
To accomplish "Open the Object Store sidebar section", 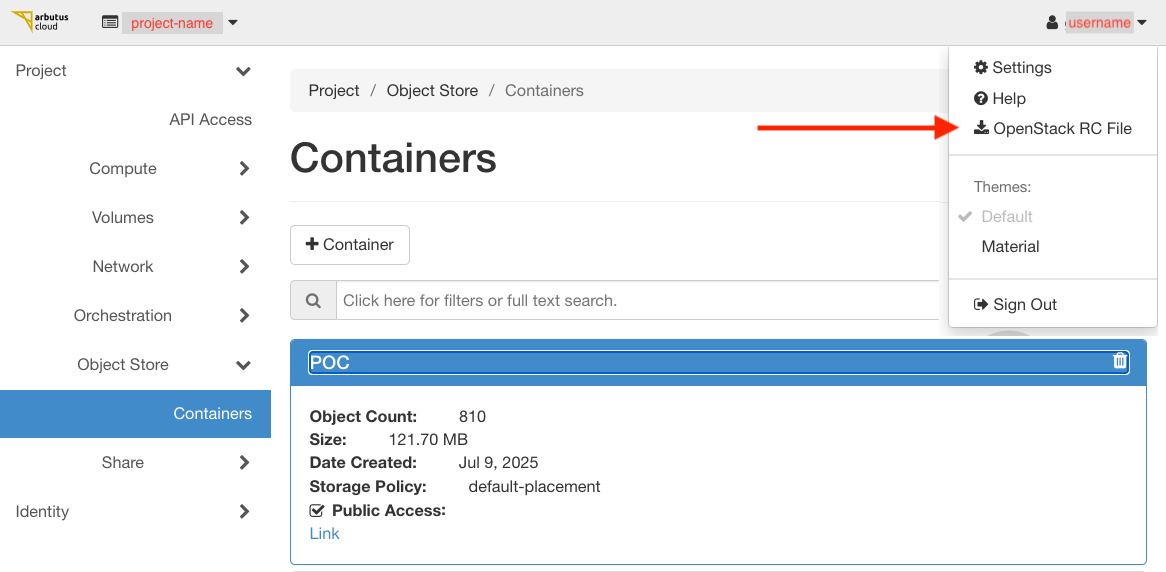I will [123, 364].
